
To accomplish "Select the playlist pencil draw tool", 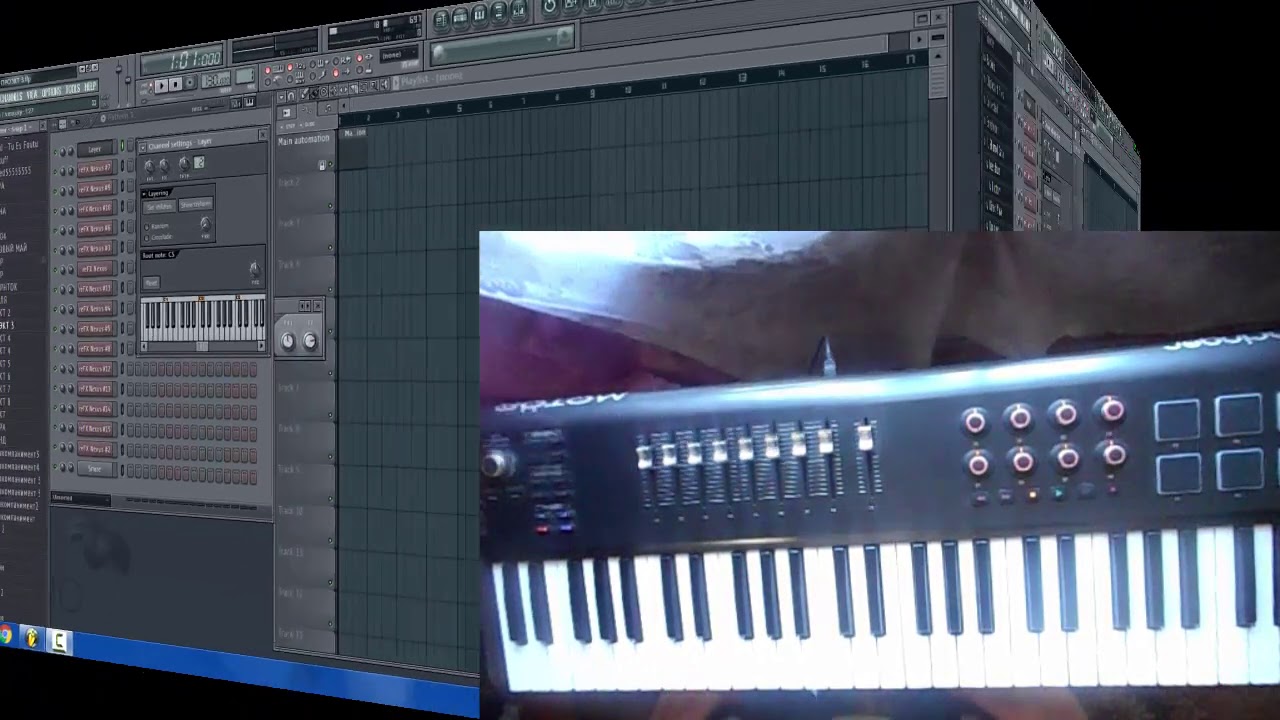I will point(303,94).
